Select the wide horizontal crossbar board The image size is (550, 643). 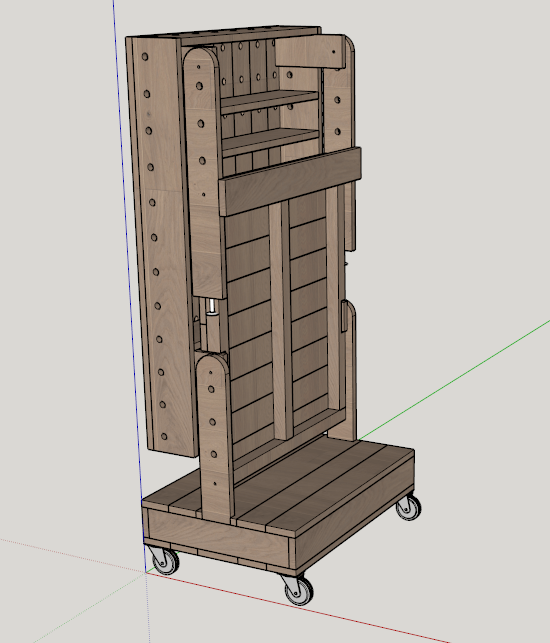tap(290, 181)
